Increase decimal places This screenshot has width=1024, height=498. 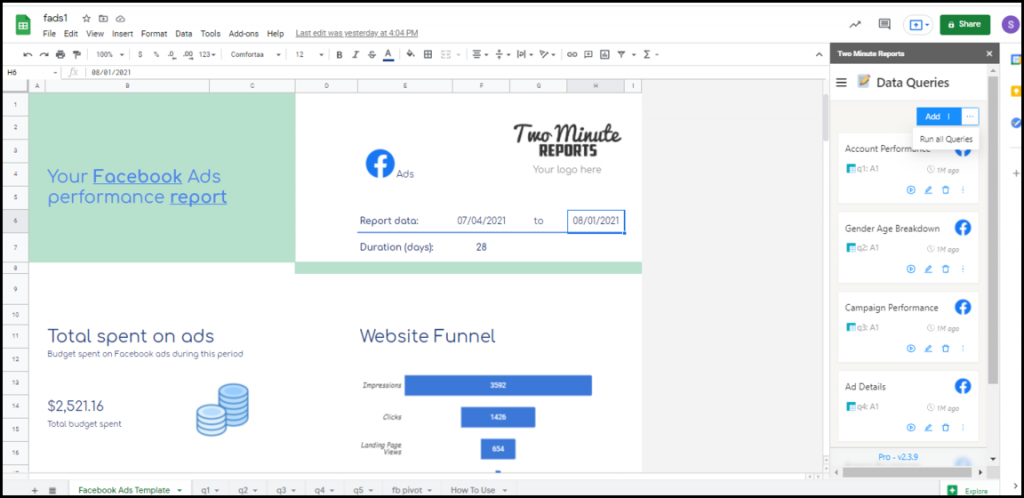[x=188, y=55]
